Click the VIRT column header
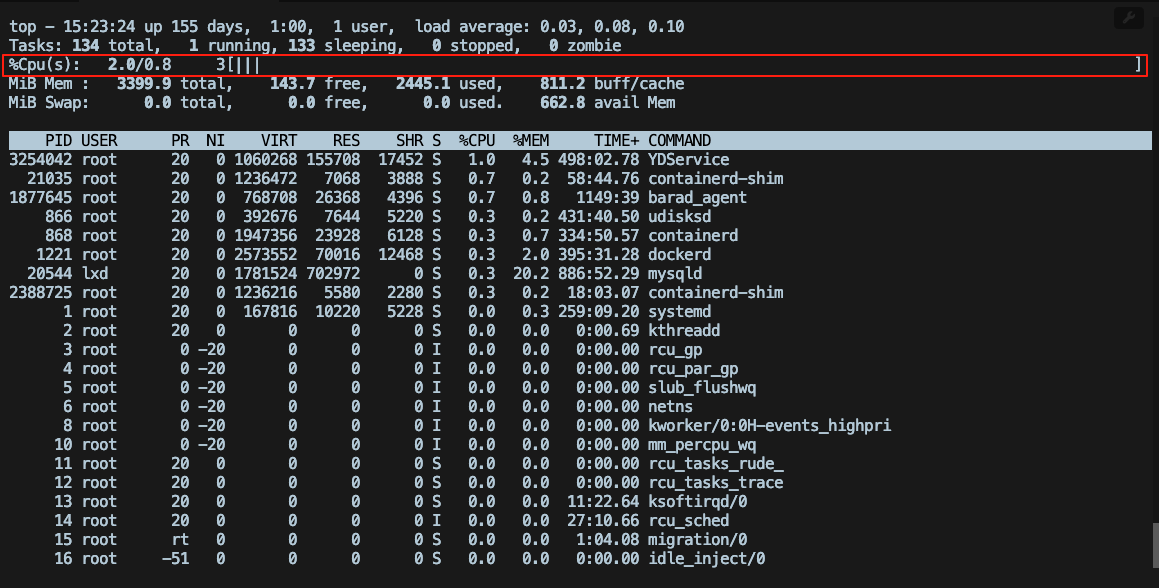This screenshot has height=588, width=1159. (x=278, y=140)
